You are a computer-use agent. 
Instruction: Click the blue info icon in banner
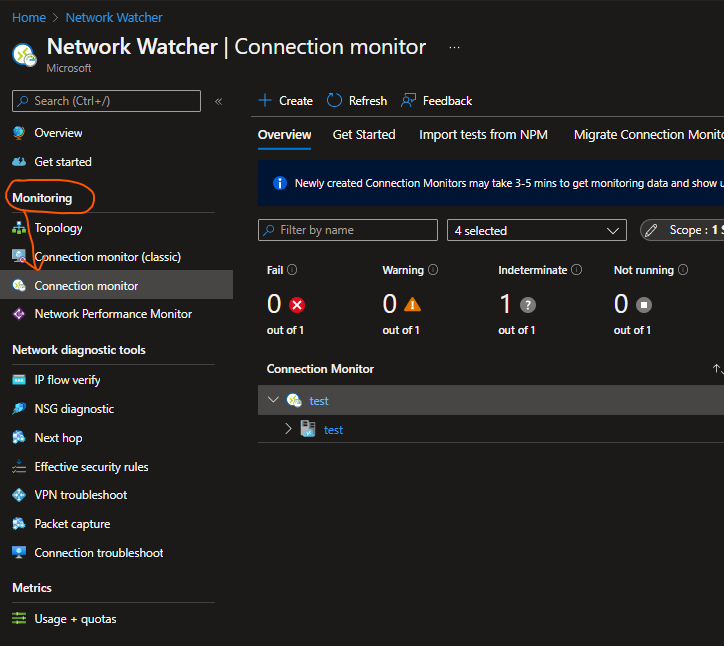pos(280,183)
